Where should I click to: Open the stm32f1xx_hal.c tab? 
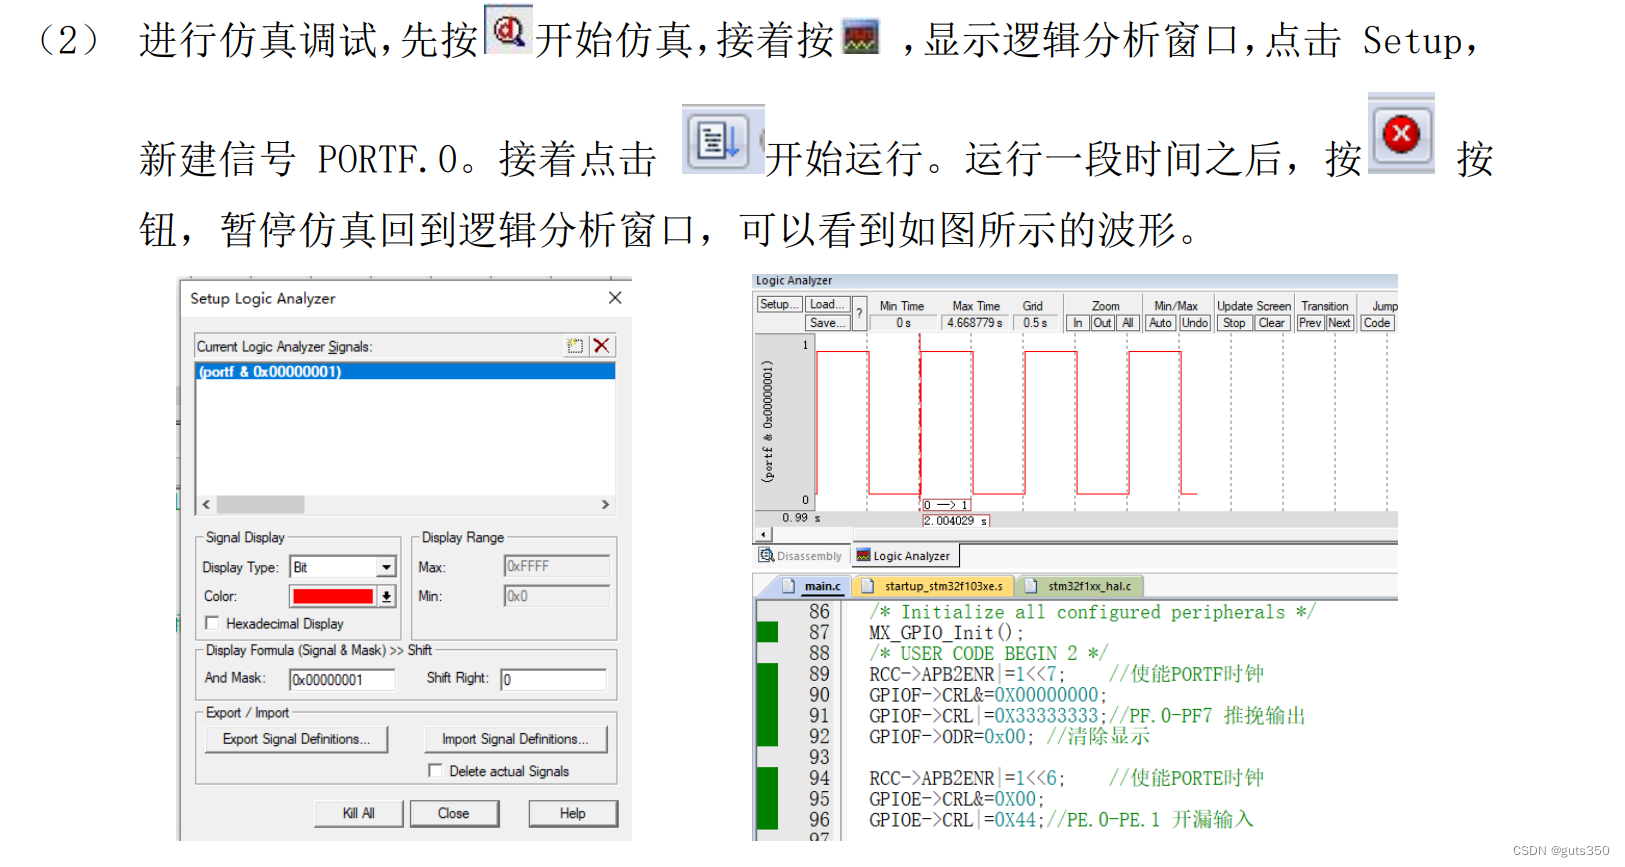[x=1080, y=586]
